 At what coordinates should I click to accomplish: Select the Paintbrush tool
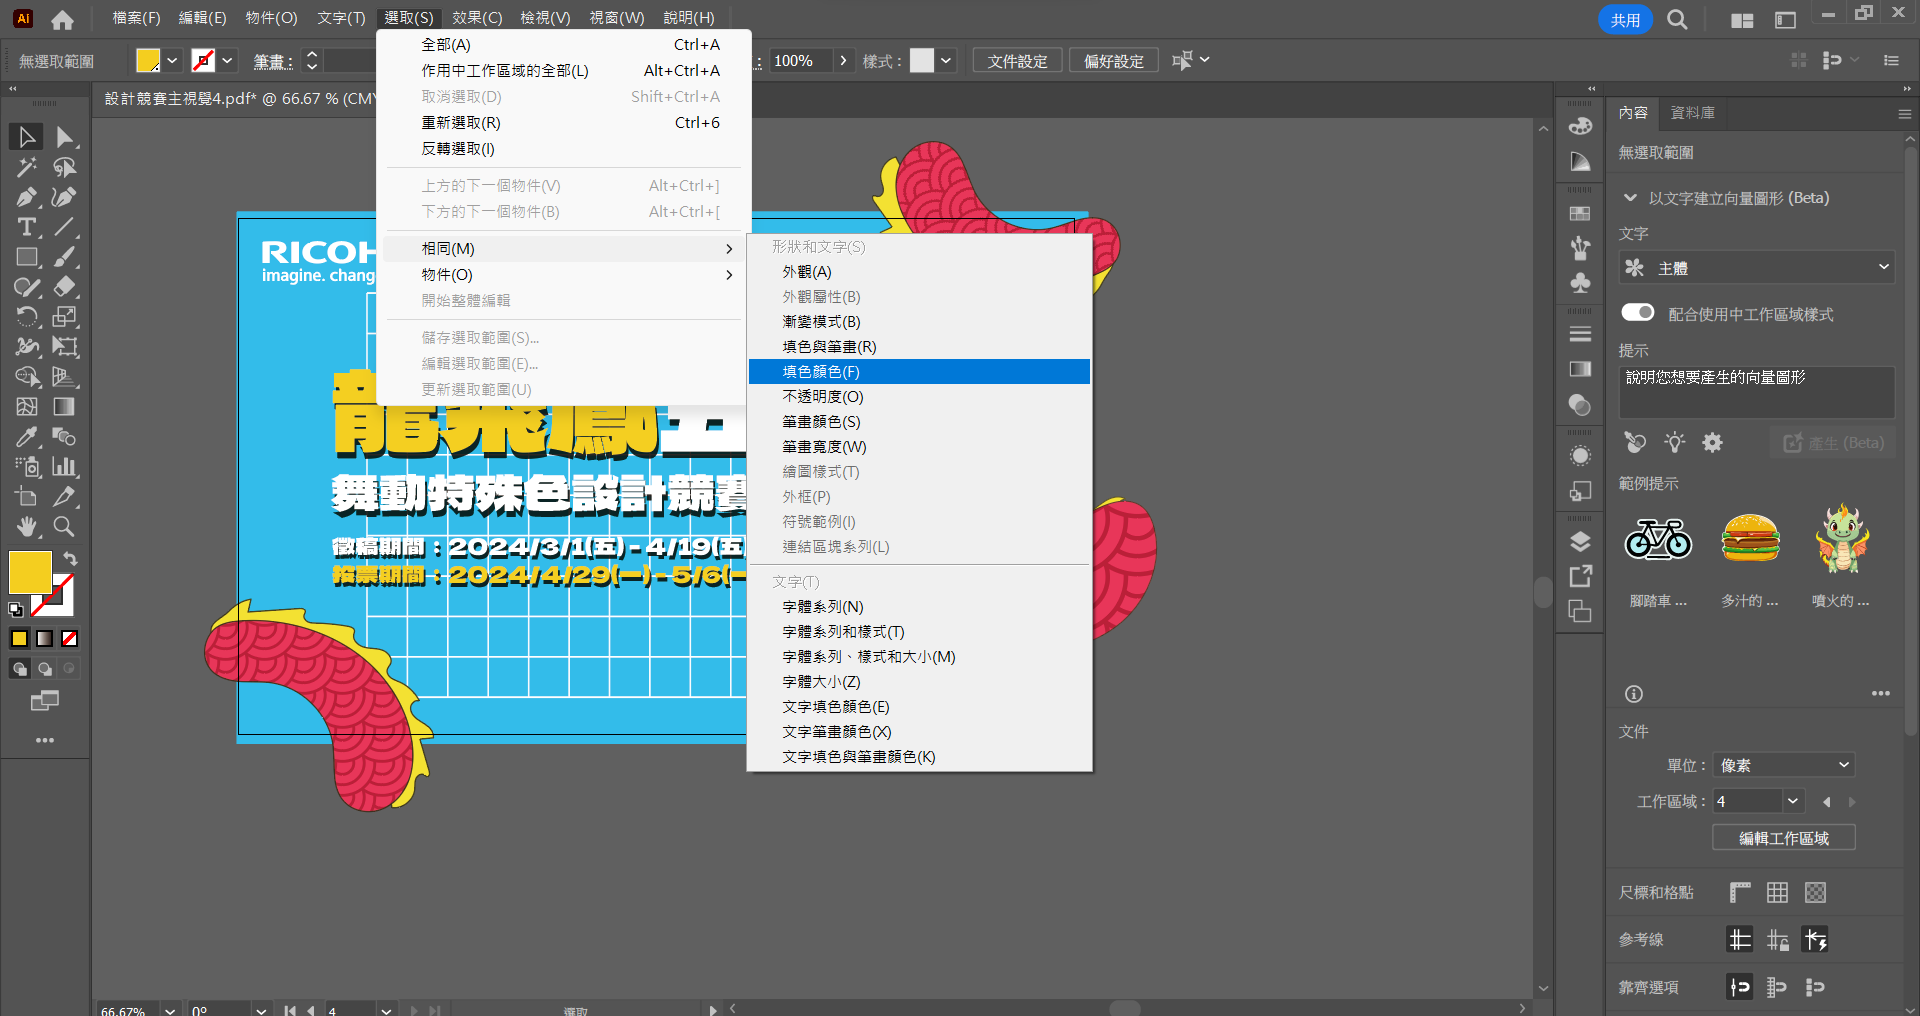(x=65, y=257)
